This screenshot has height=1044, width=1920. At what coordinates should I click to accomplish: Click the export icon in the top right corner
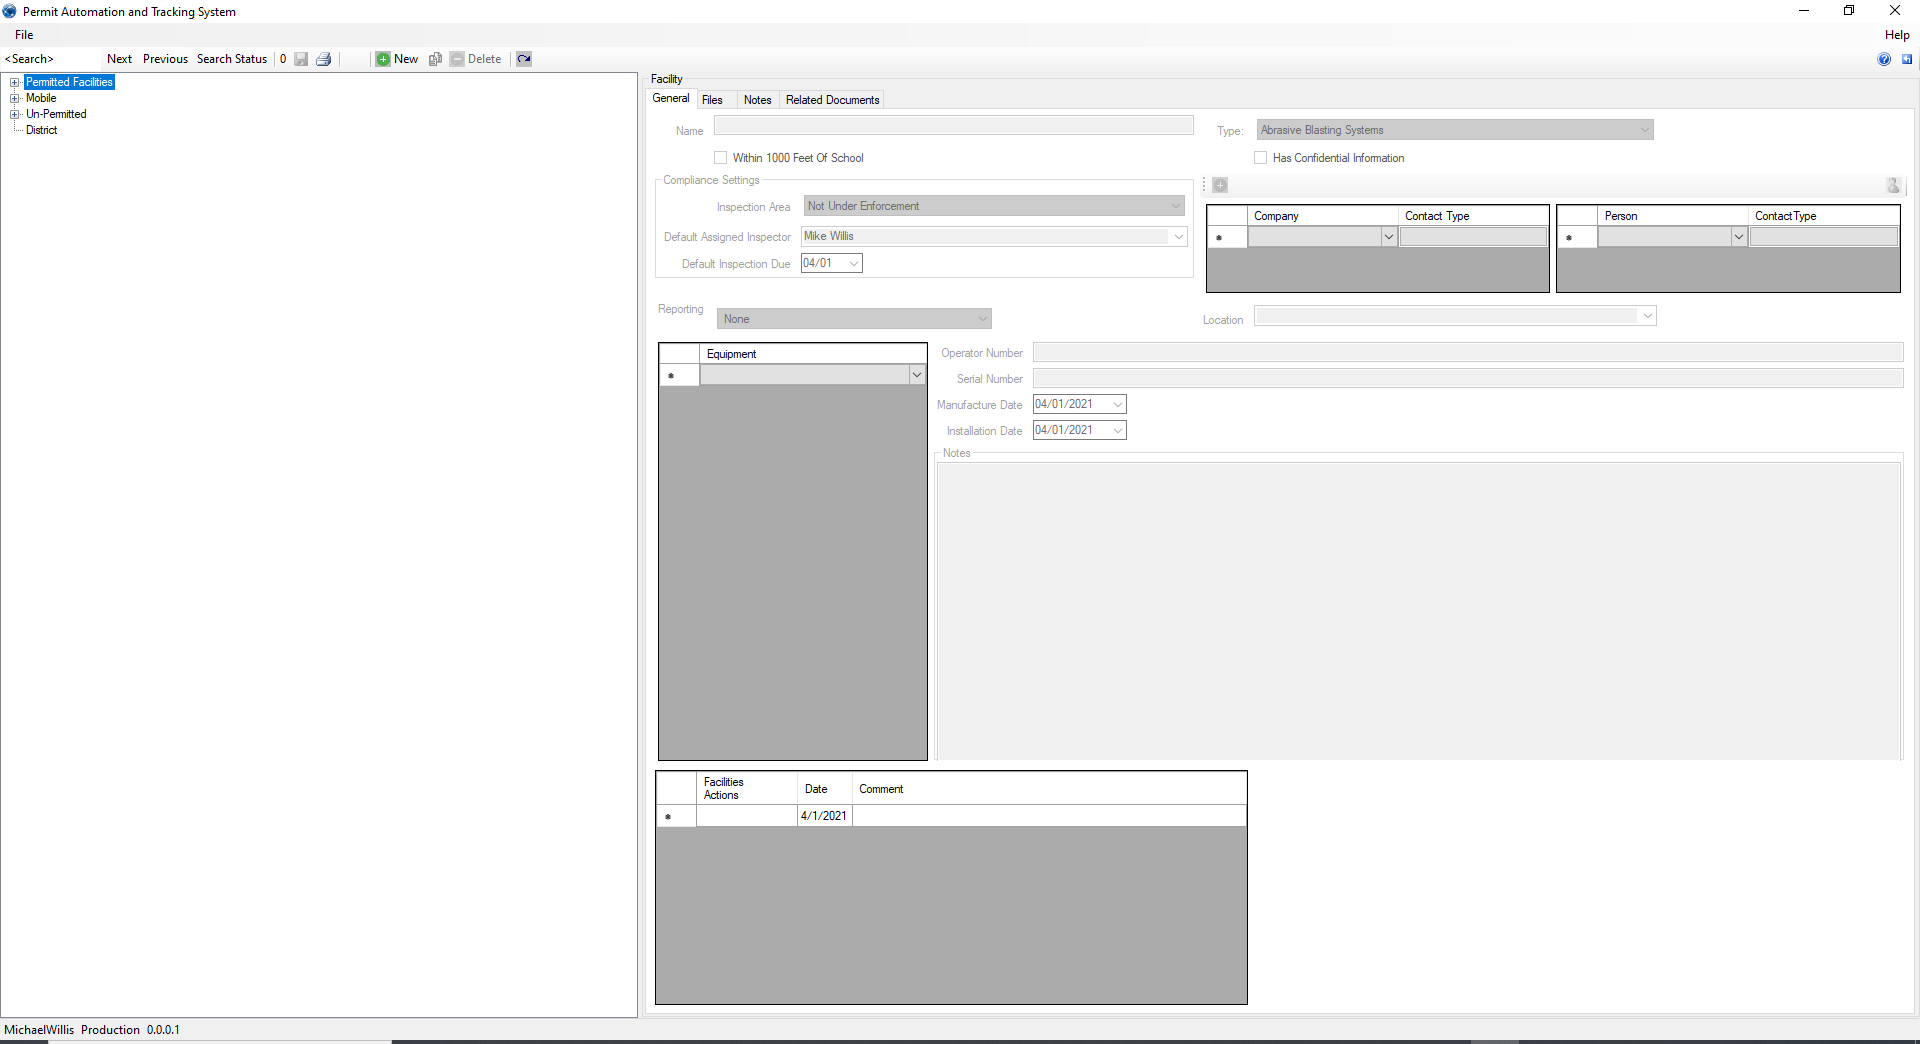coord(1906,59)
